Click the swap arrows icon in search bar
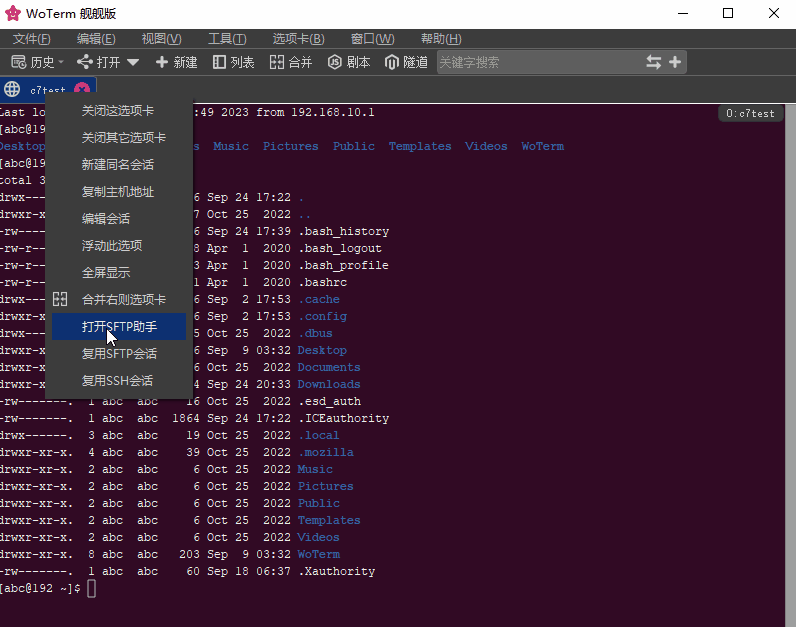Viewport: 796px width, 627px height. (653, 62)
